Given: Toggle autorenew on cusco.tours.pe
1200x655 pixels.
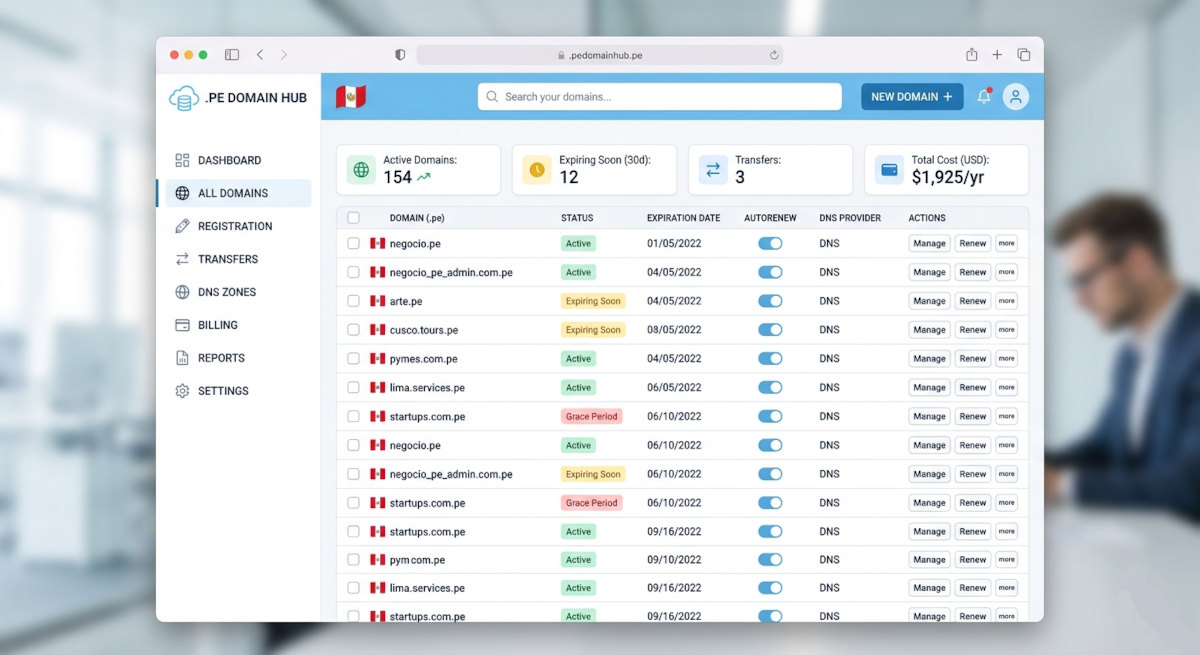Looking at the screenshot, I should click(x=770, y=330).
